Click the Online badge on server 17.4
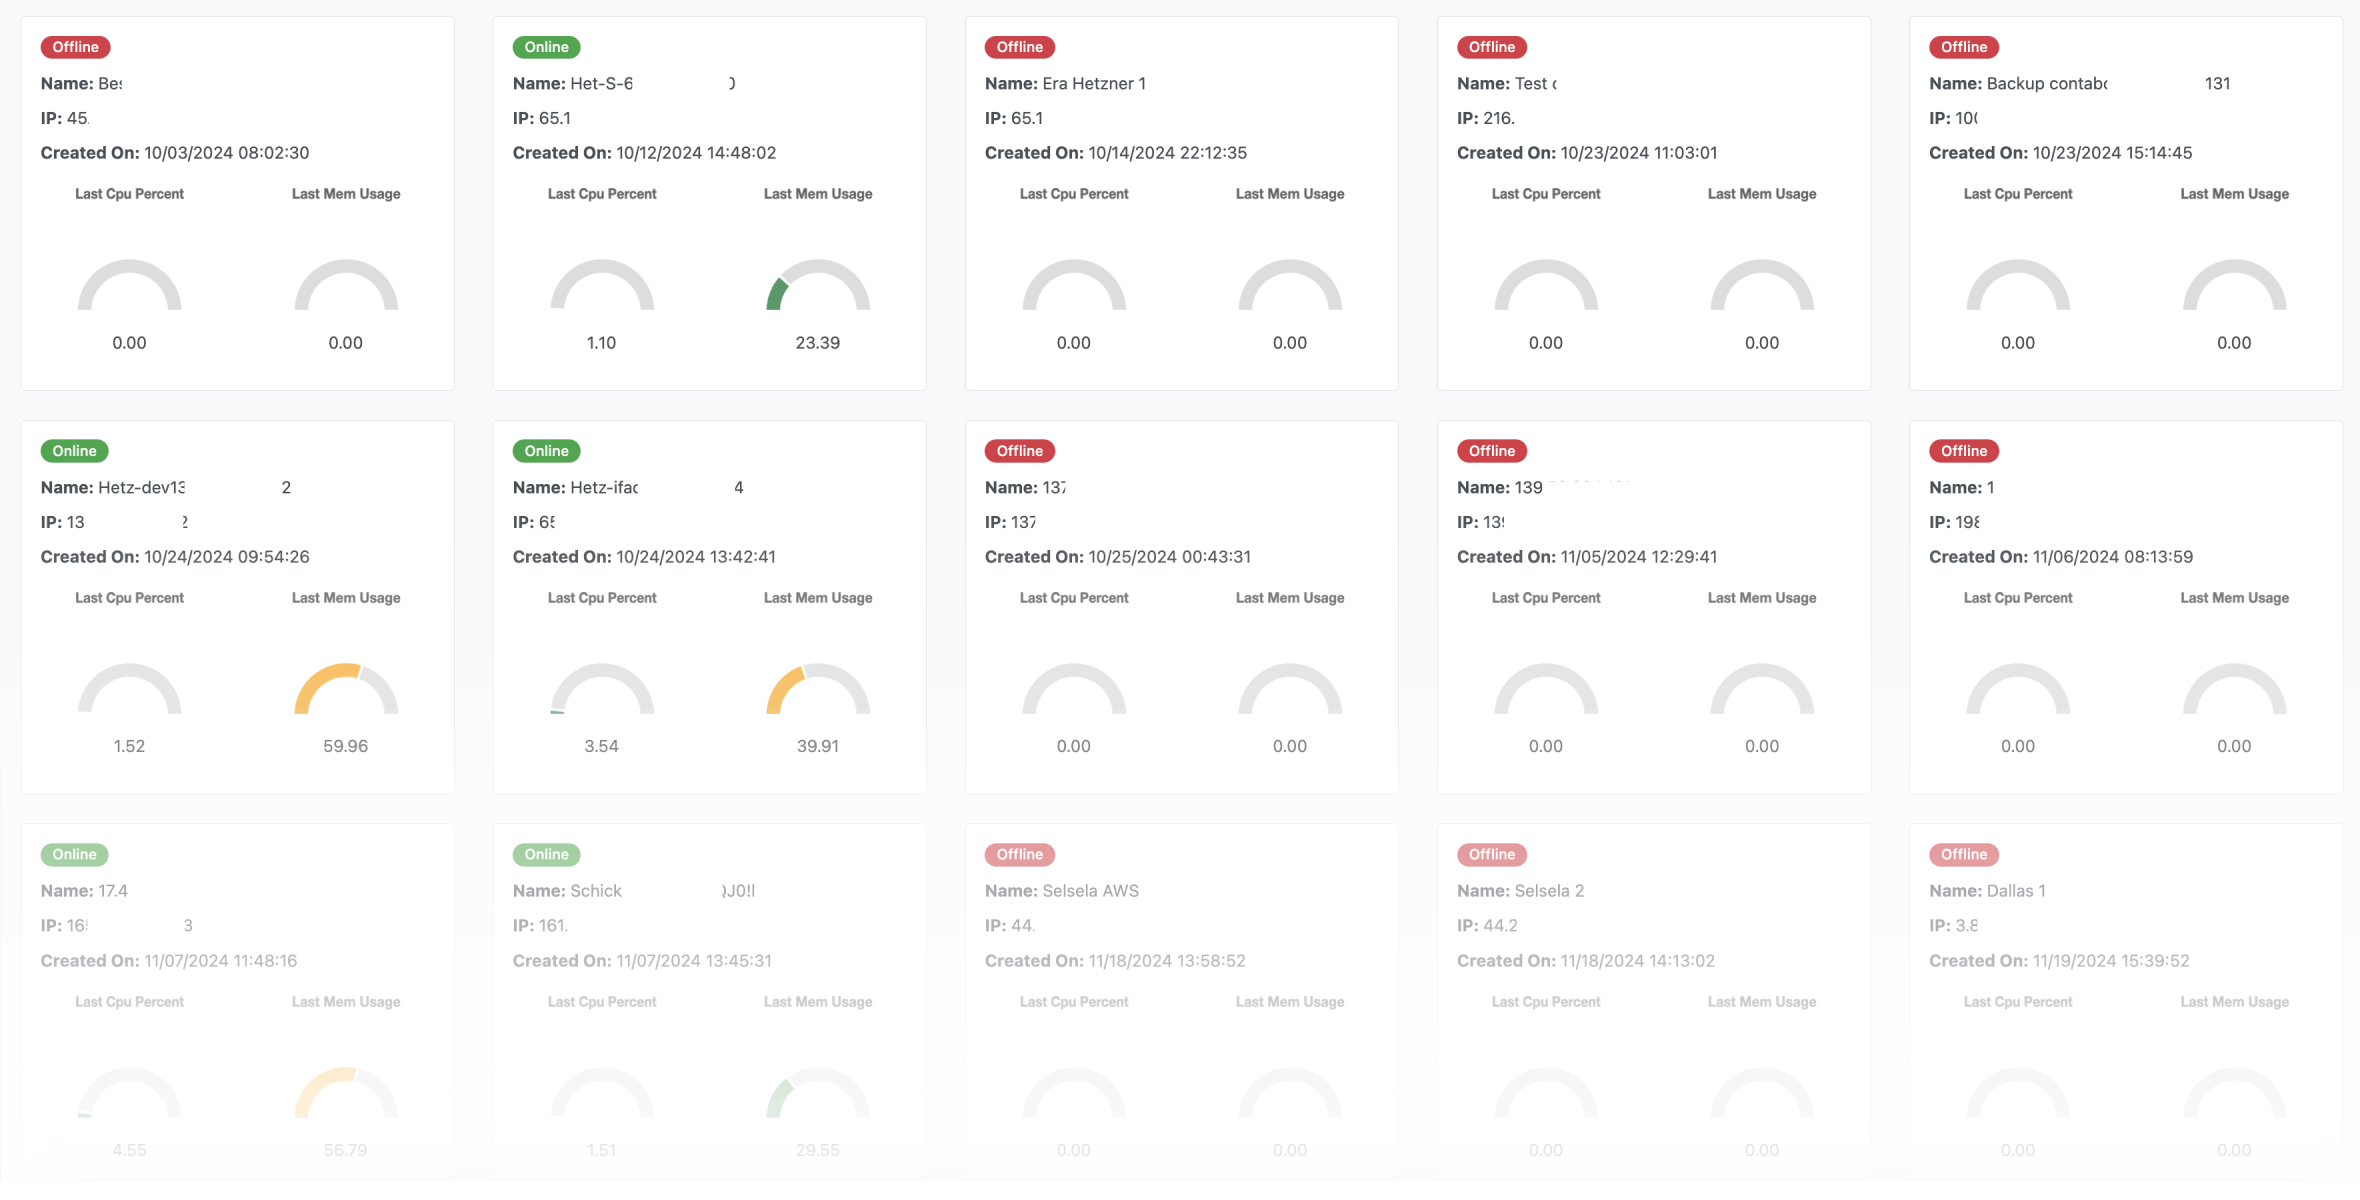 point(74,854)
